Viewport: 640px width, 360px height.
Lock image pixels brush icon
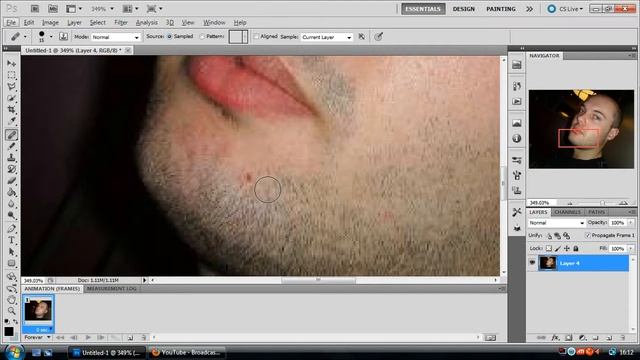(x=558, y=248)
